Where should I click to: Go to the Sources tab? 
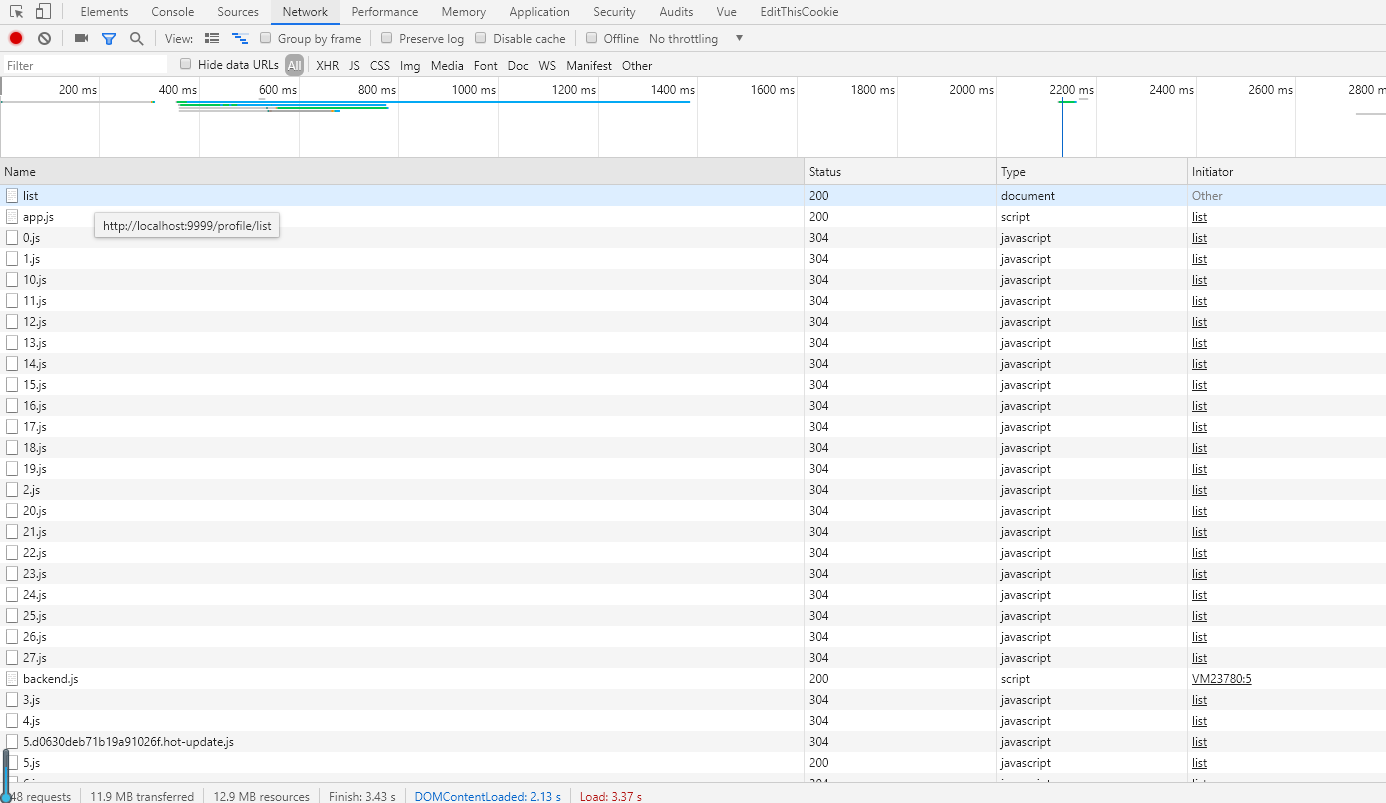[x=238, y=12]
